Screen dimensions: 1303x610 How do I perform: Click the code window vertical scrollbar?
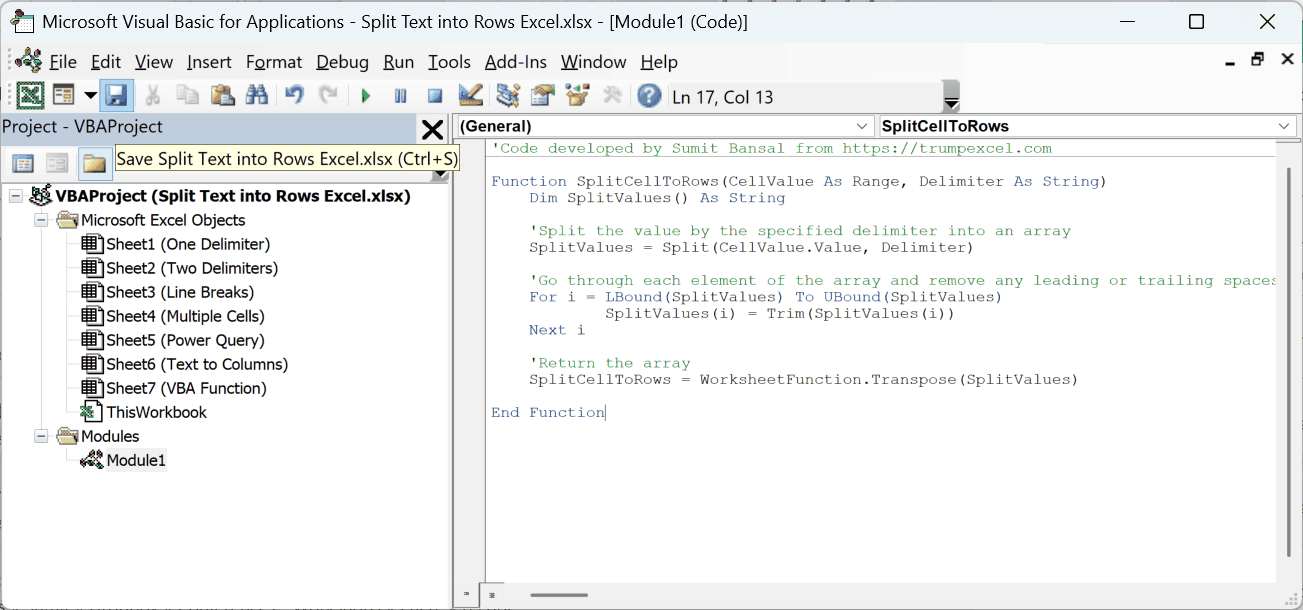[1288, 360]
